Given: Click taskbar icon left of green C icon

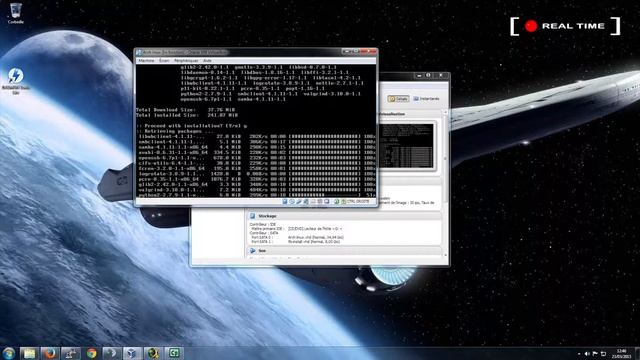Looking at the screenshot, I should pyautogui.click(x=153, y=353).
